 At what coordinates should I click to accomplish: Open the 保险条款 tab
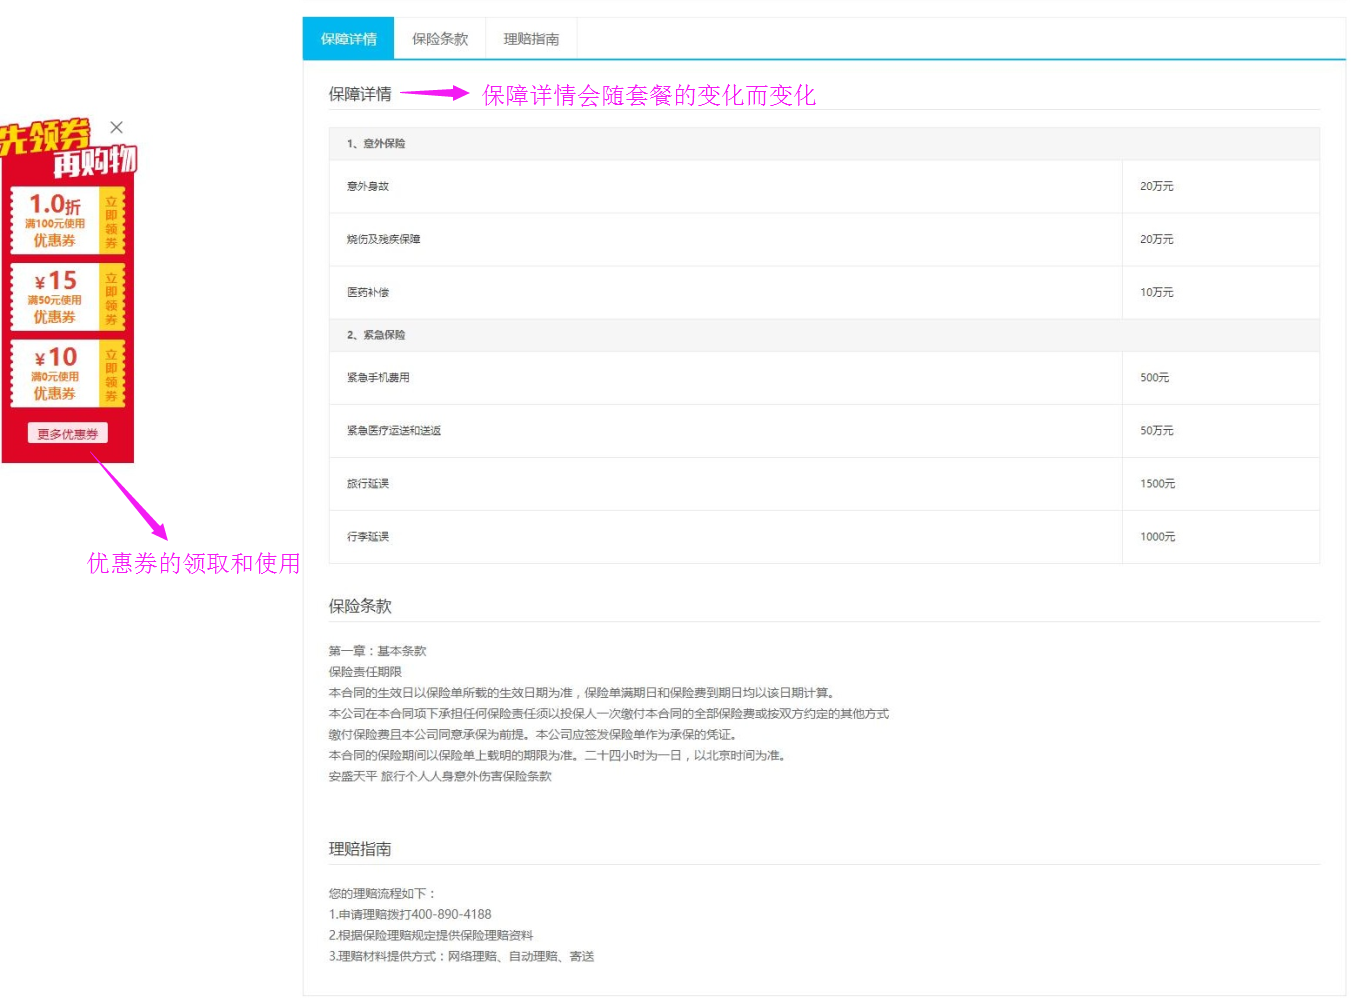tap(440, 39)
